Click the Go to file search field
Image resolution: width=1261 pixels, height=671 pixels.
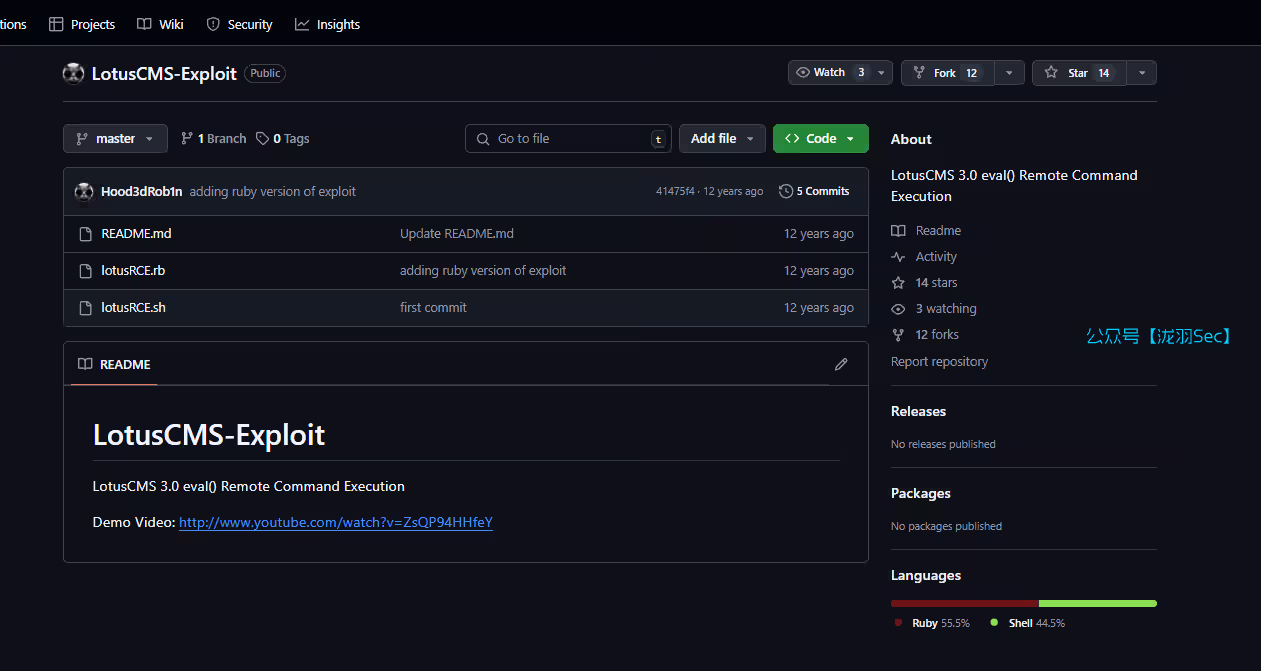[568, 139]
